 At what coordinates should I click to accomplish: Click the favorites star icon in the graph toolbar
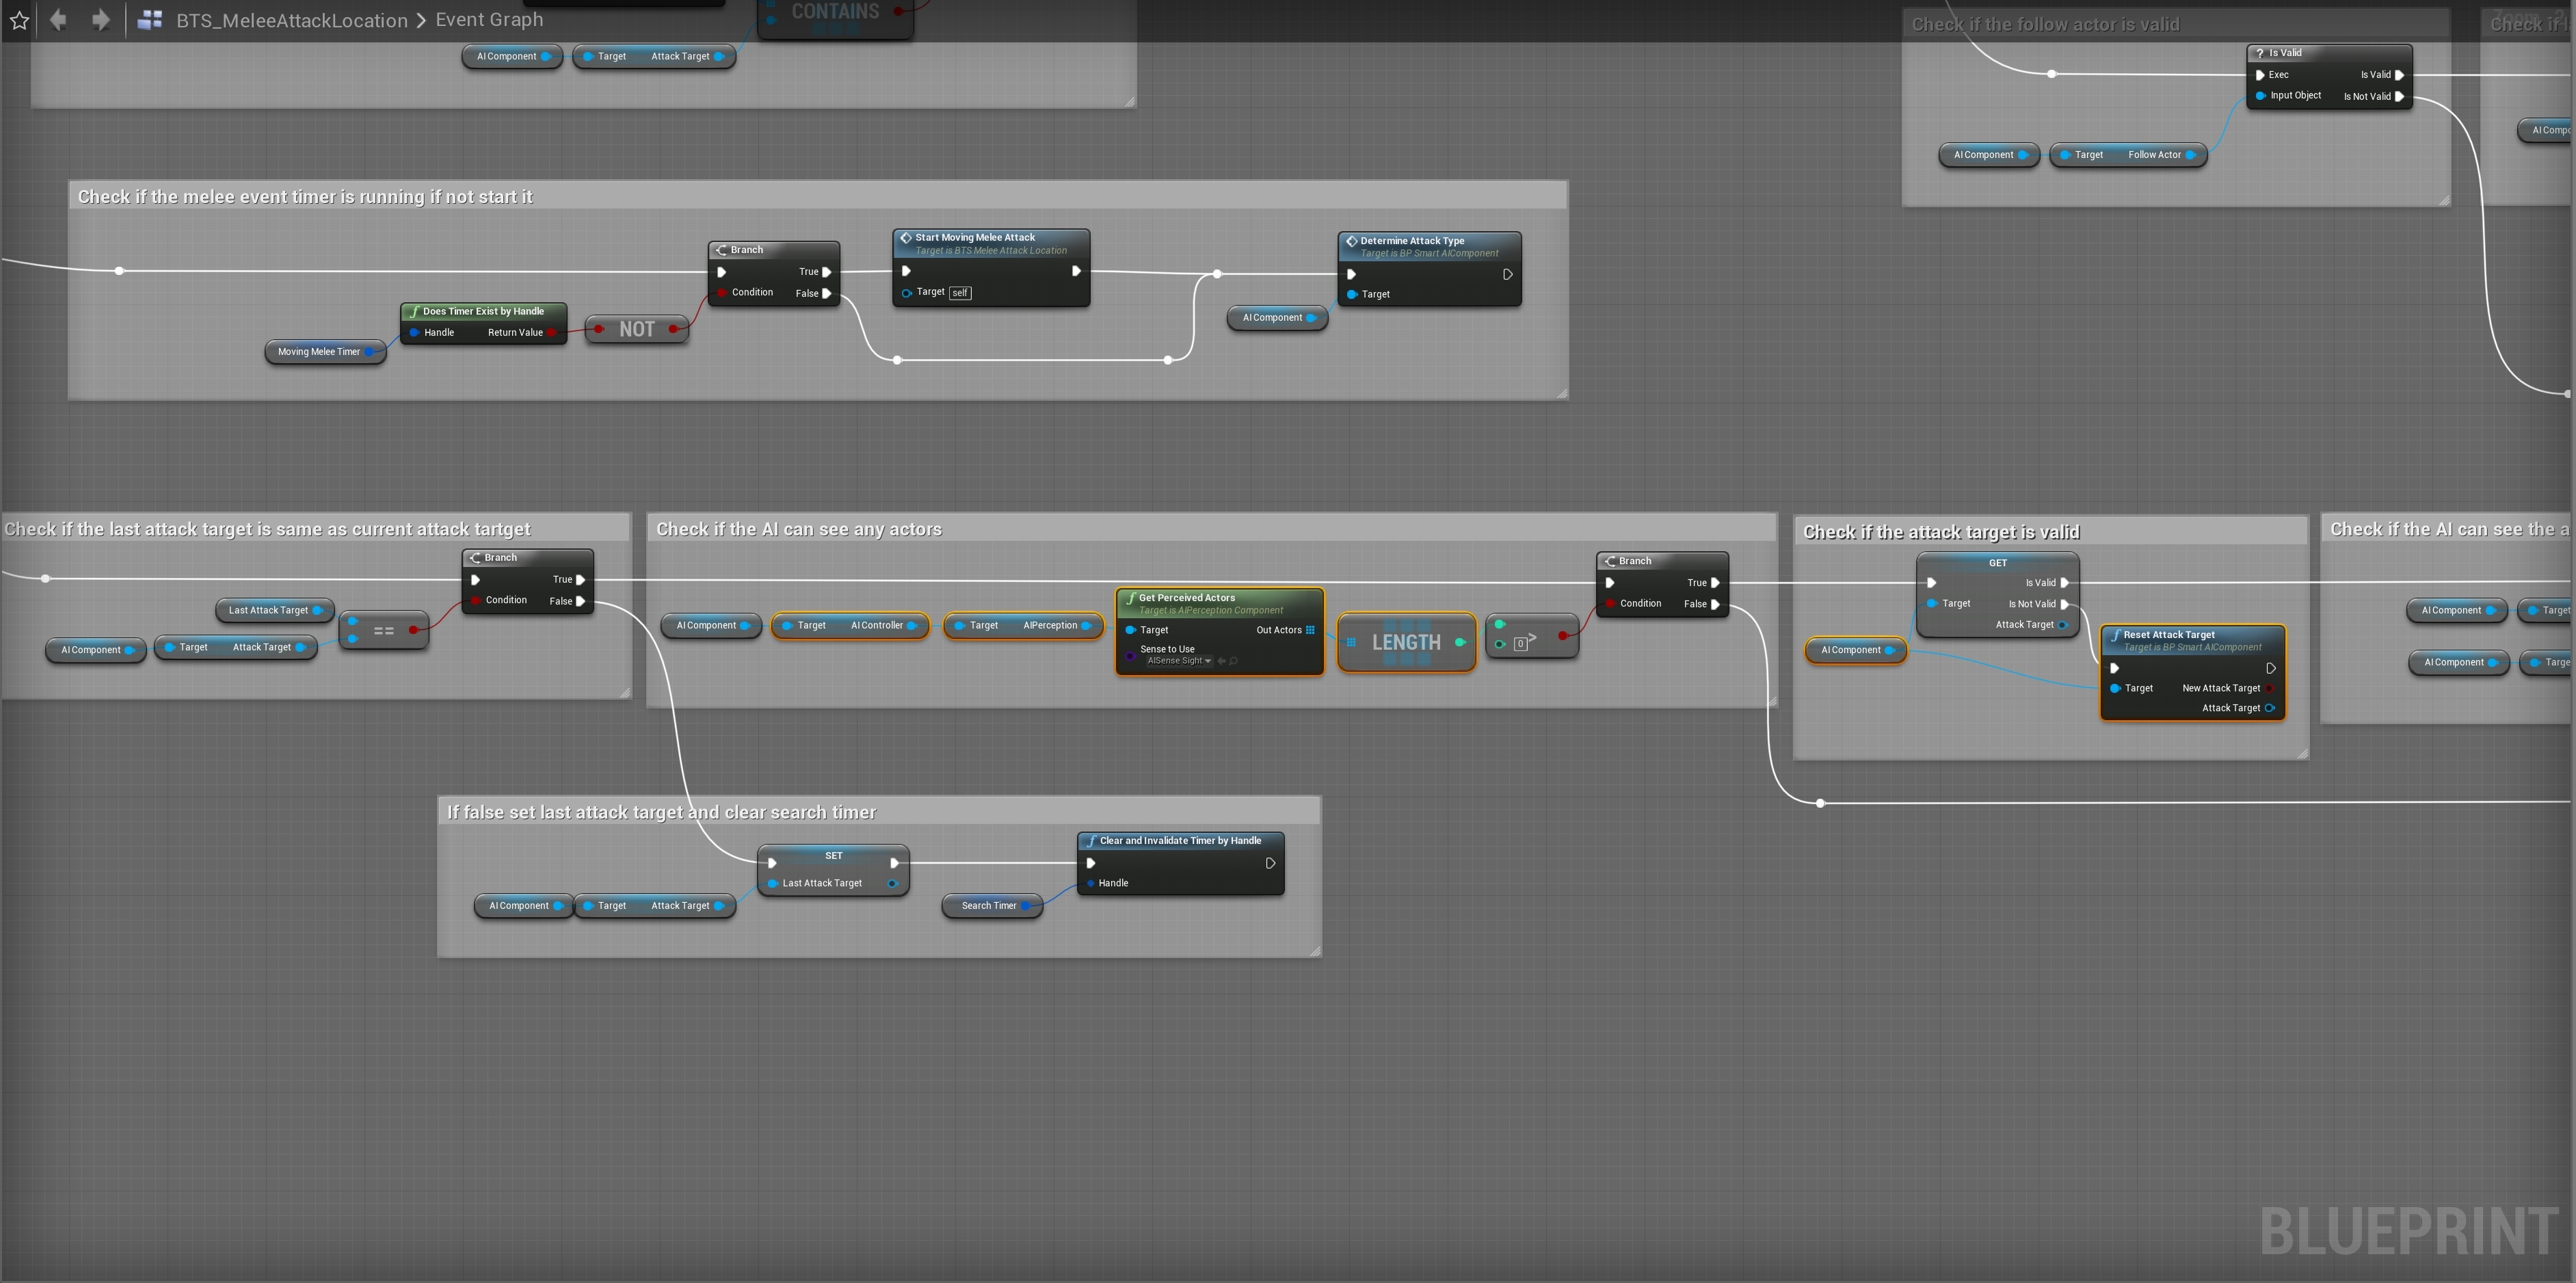[19, 20]
